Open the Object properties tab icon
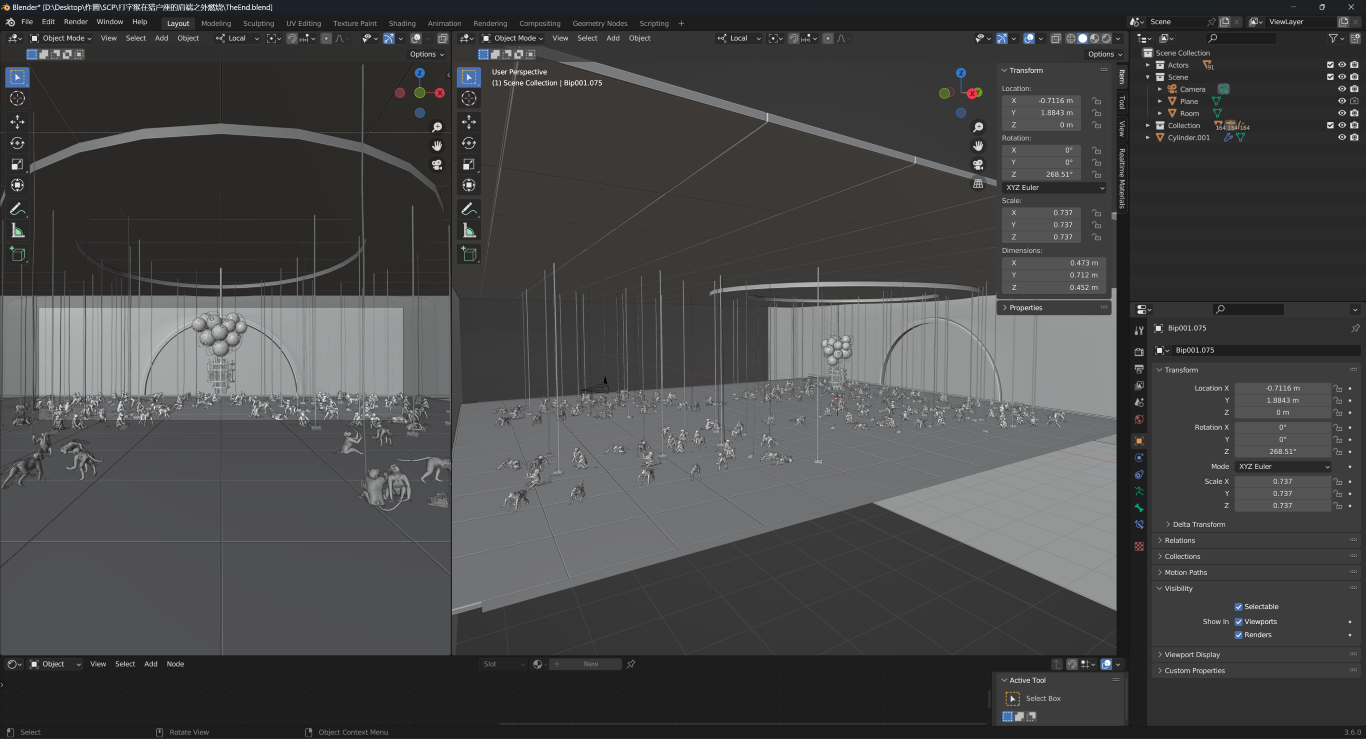Image resolution: width=1366 pixels, height=739 pixels. coord(1139,441)
